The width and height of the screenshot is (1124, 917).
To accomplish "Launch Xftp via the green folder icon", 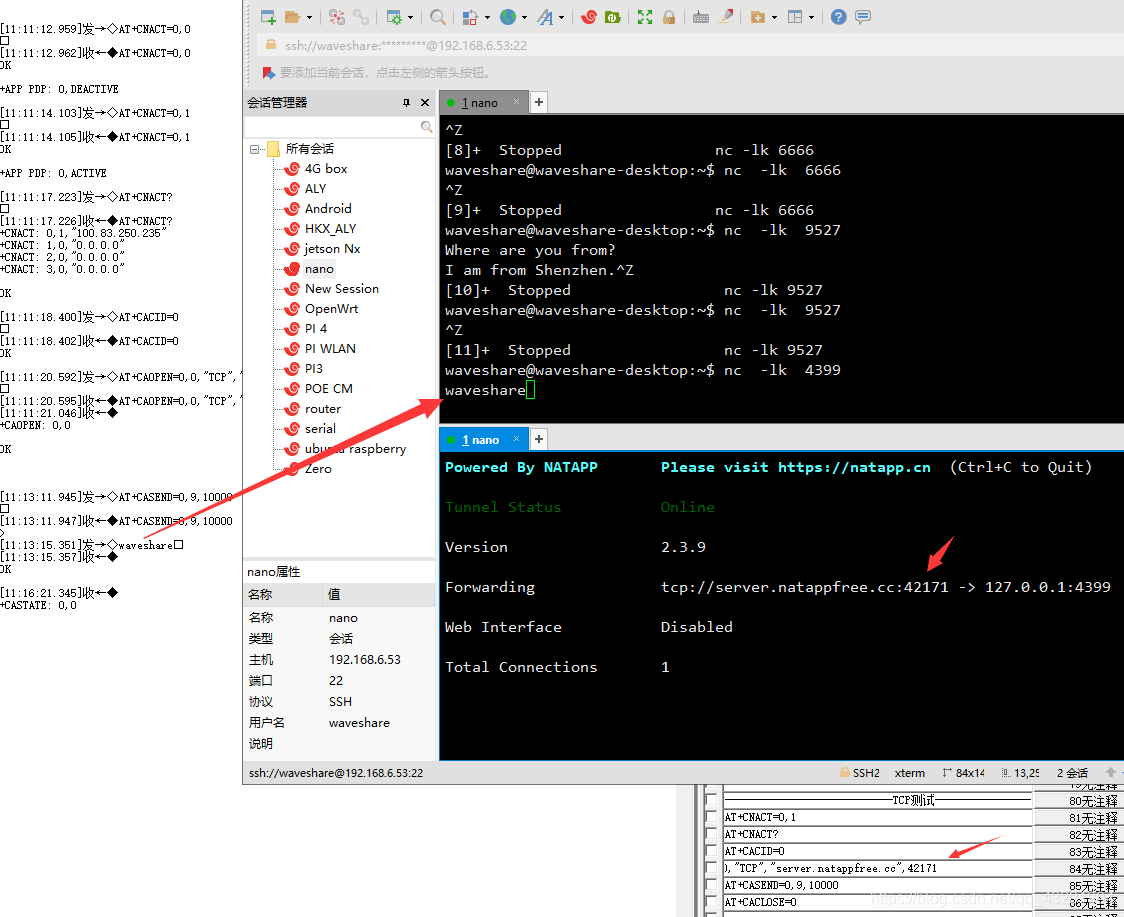I will [x=613, y=17].
